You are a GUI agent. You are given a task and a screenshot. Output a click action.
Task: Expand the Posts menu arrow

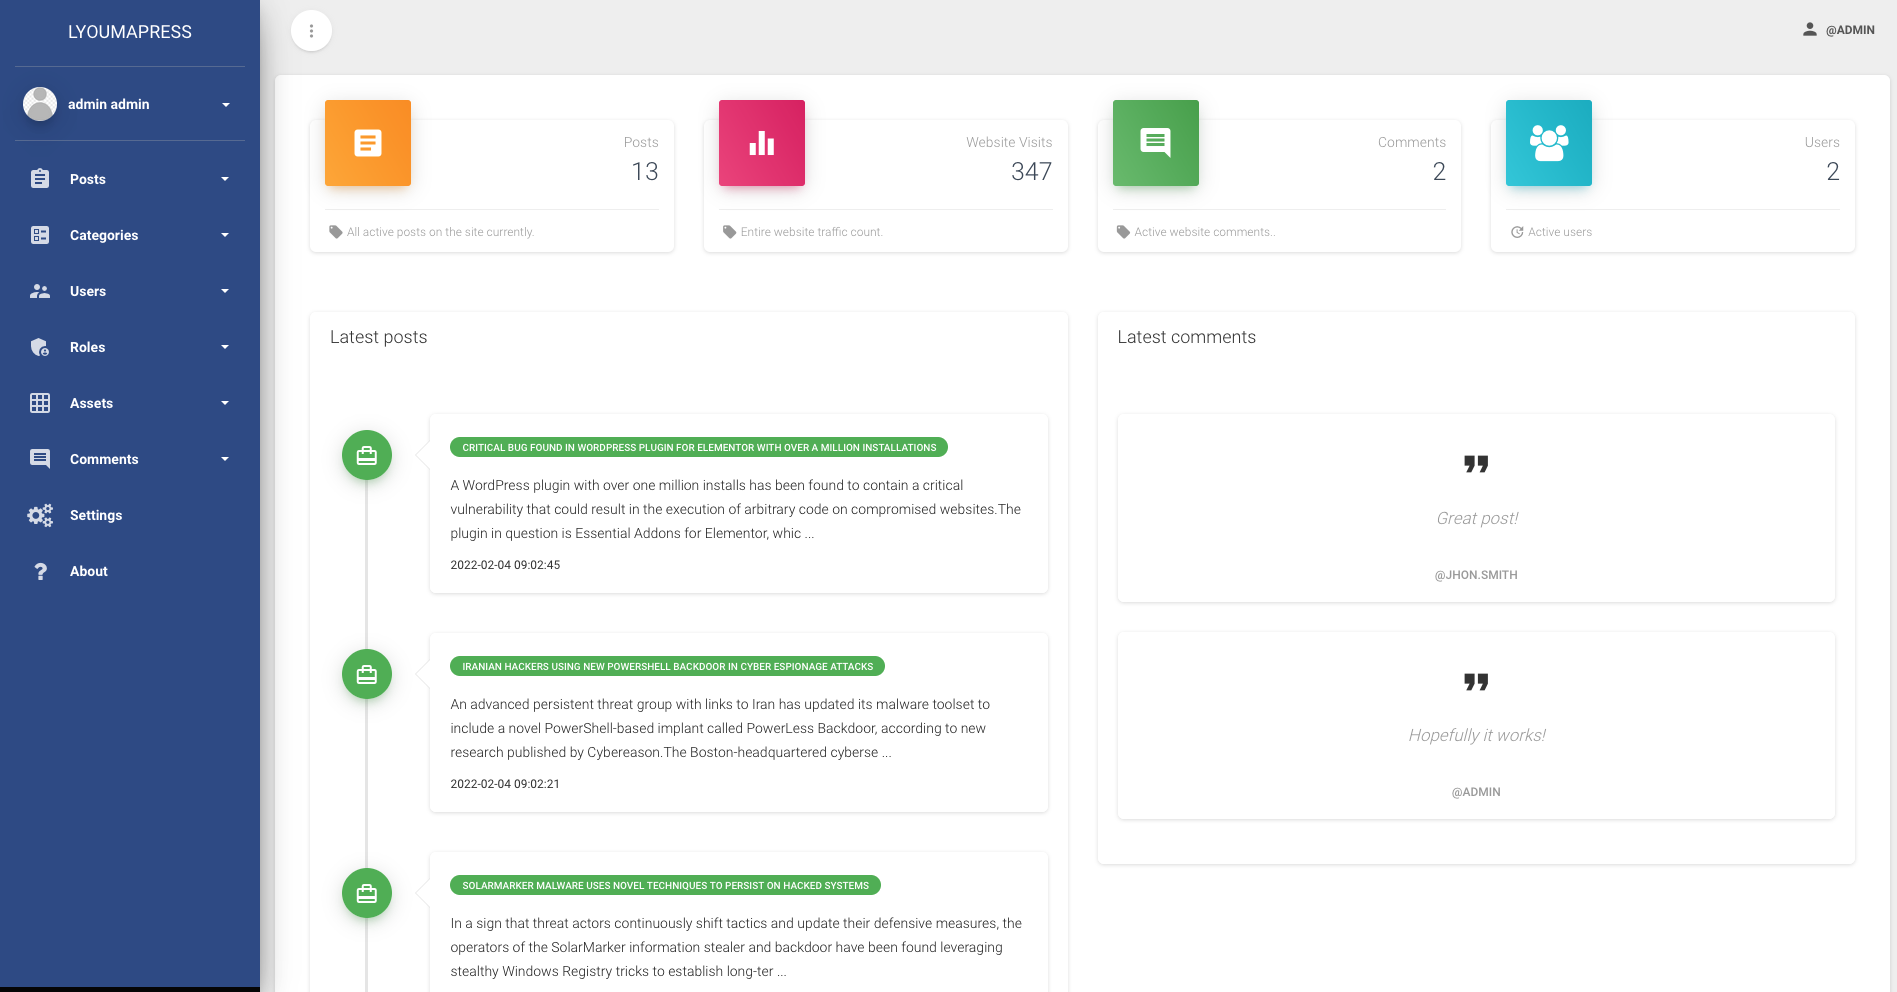(x=225, y=179)
